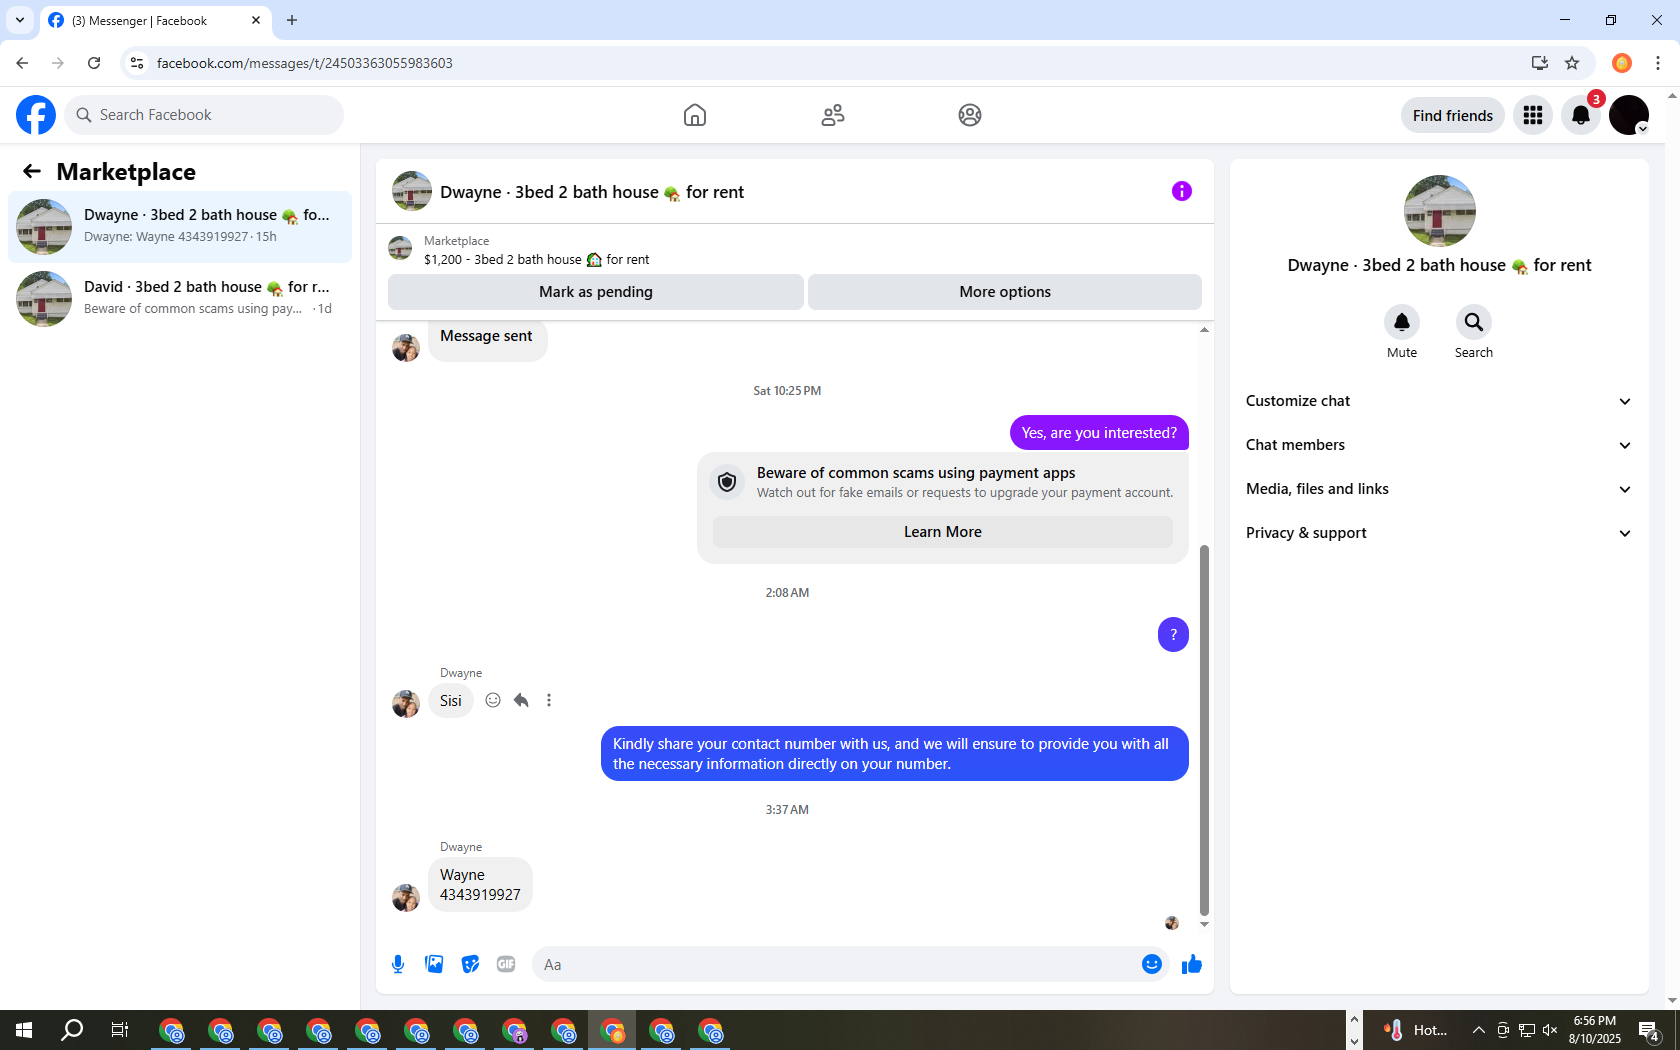Viewport: 1680px width, 1050px height.
Task: Send a voice clip with microphone icon
Action: pyautogui.click(x=398, y=964)
